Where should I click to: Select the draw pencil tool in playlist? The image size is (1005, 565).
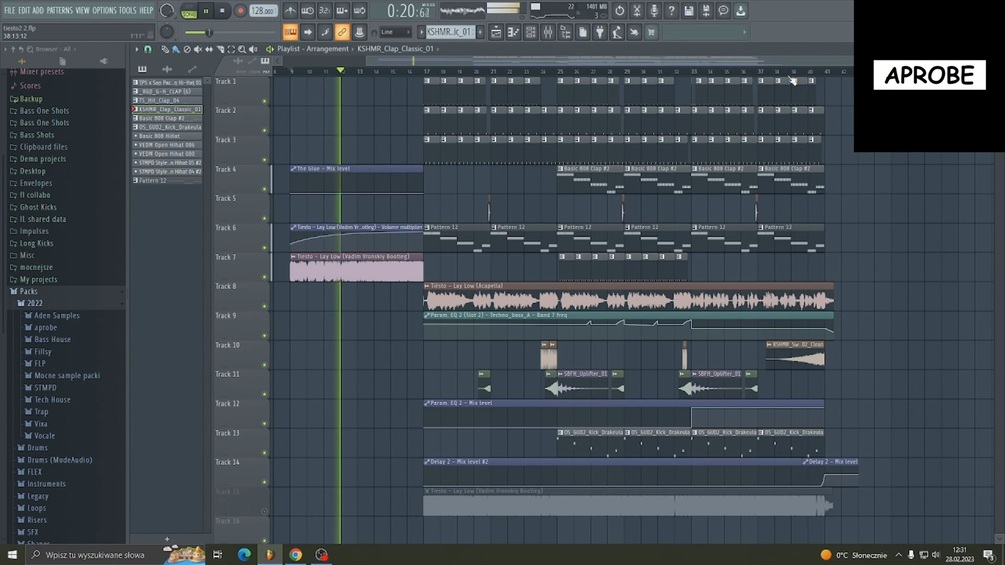(165, 49)
